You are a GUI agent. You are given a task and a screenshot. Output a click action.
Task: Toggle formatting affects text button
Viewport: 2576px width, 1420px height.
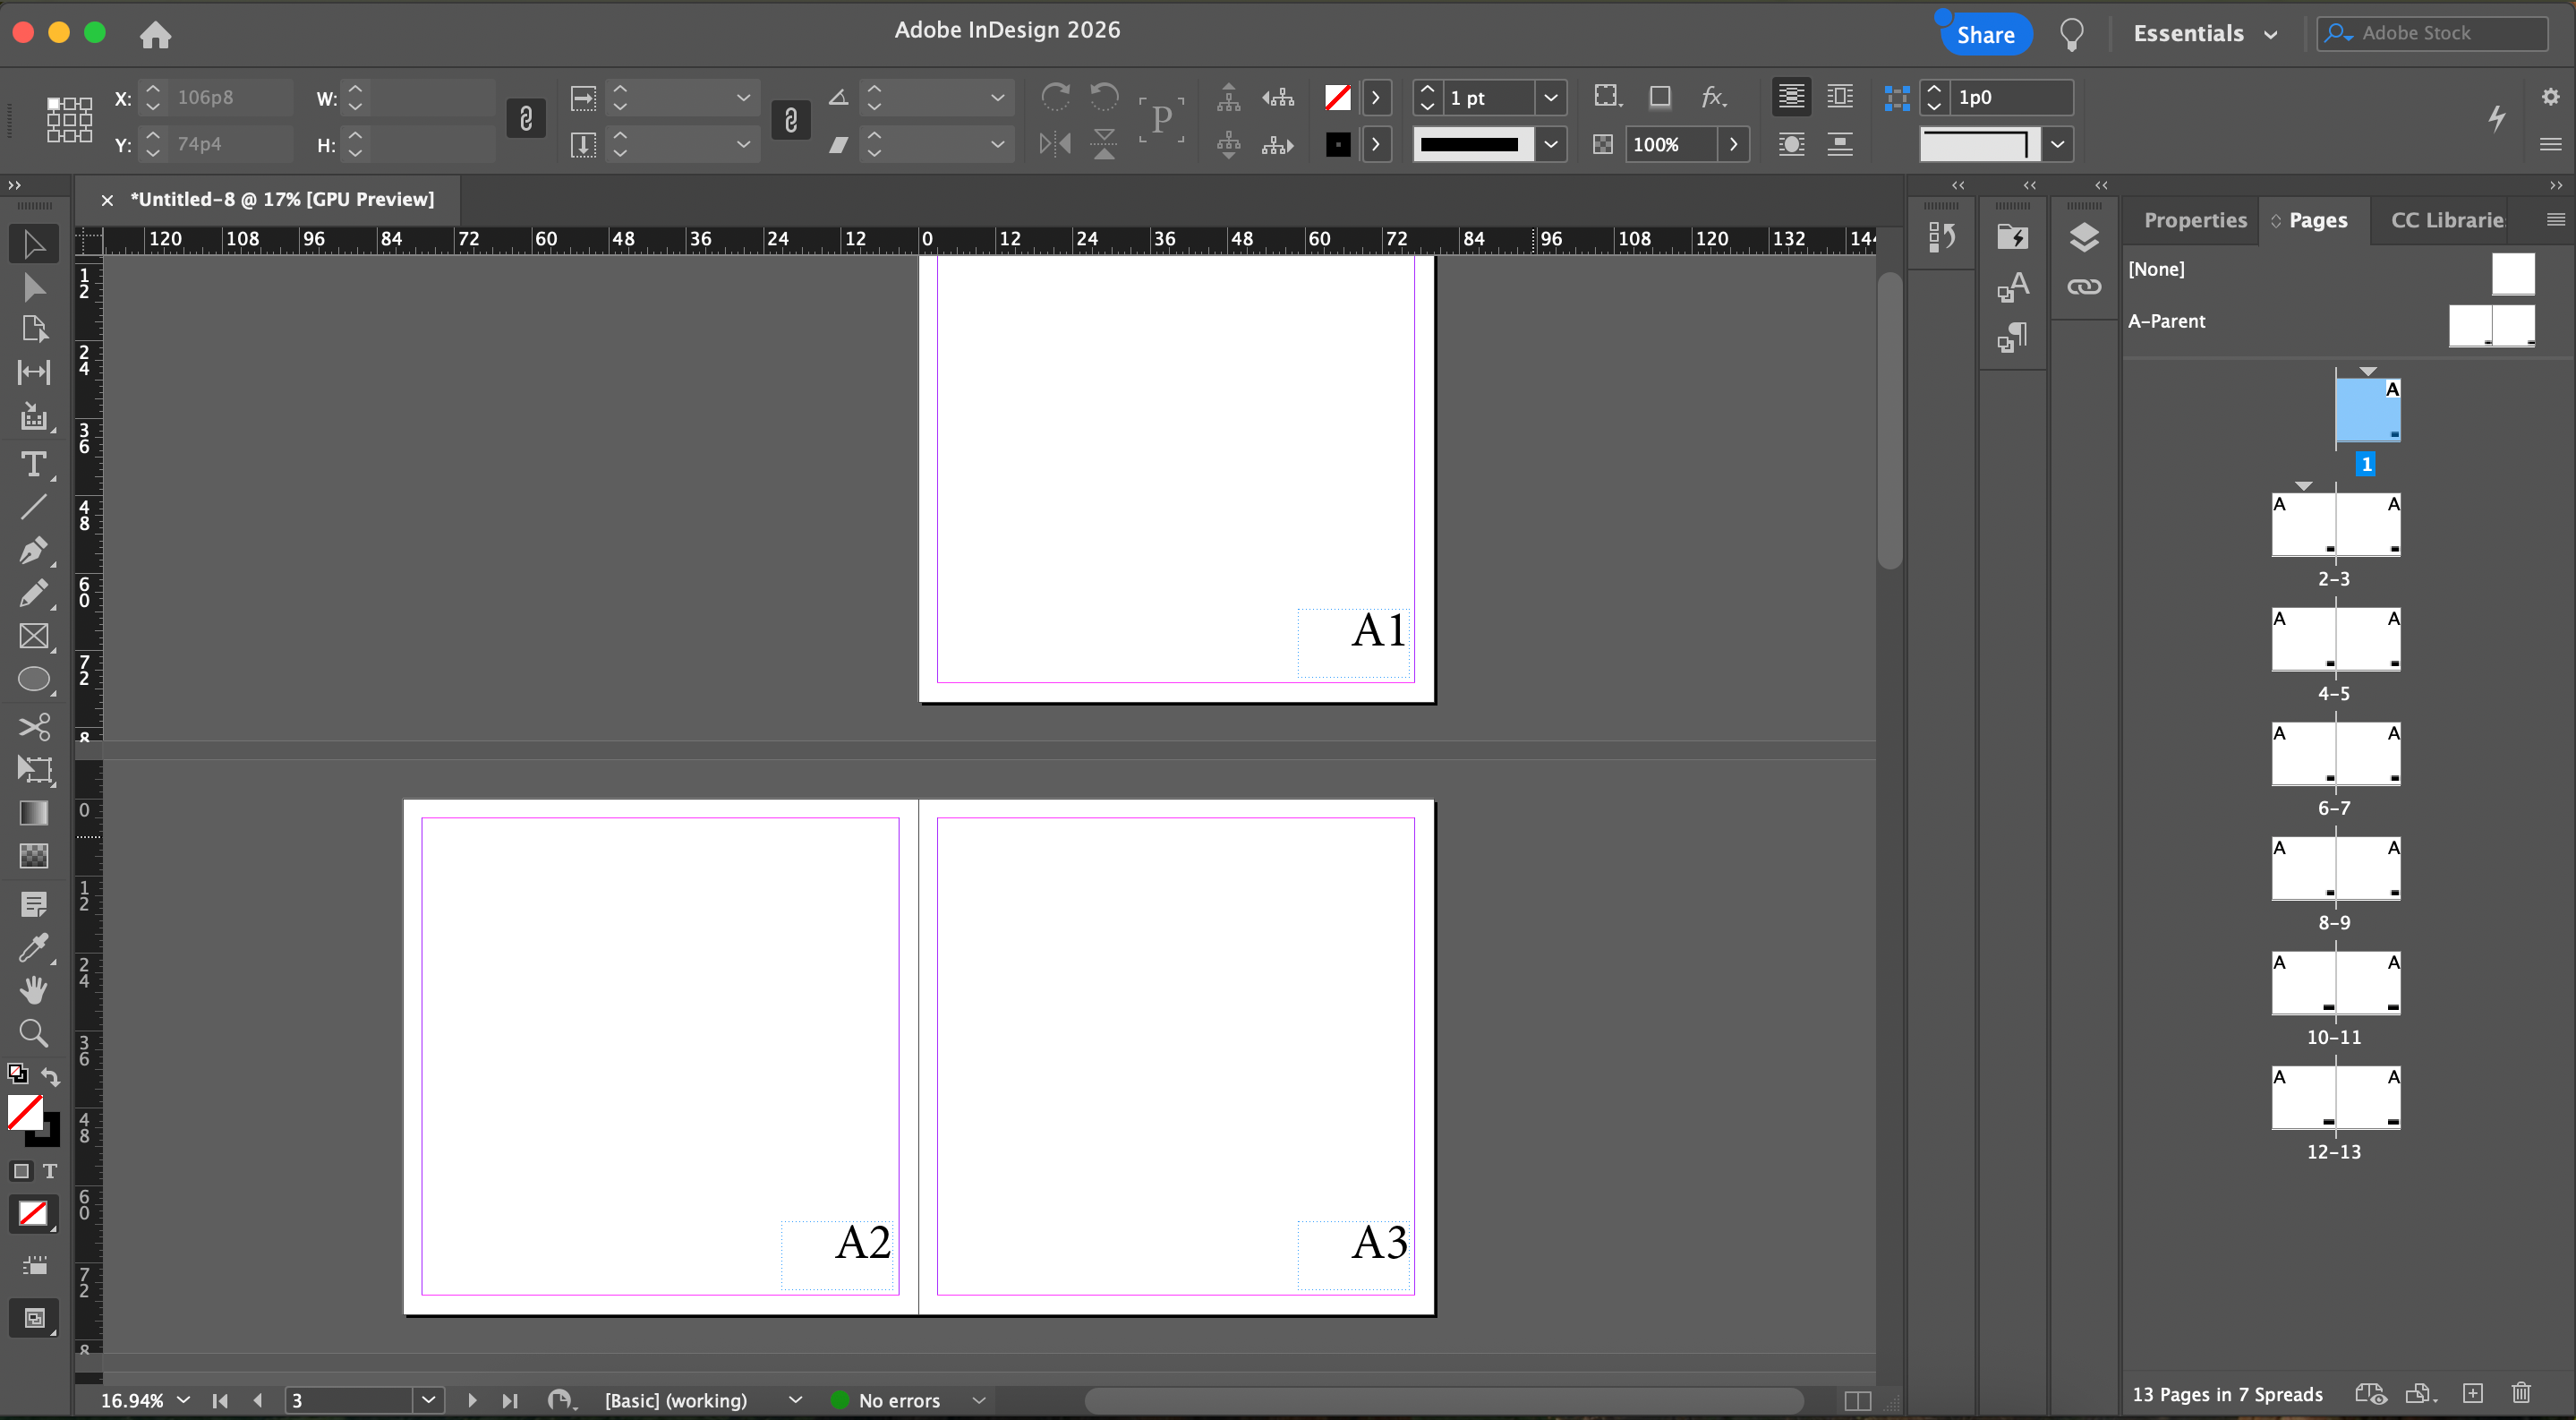coord(50,1171)
